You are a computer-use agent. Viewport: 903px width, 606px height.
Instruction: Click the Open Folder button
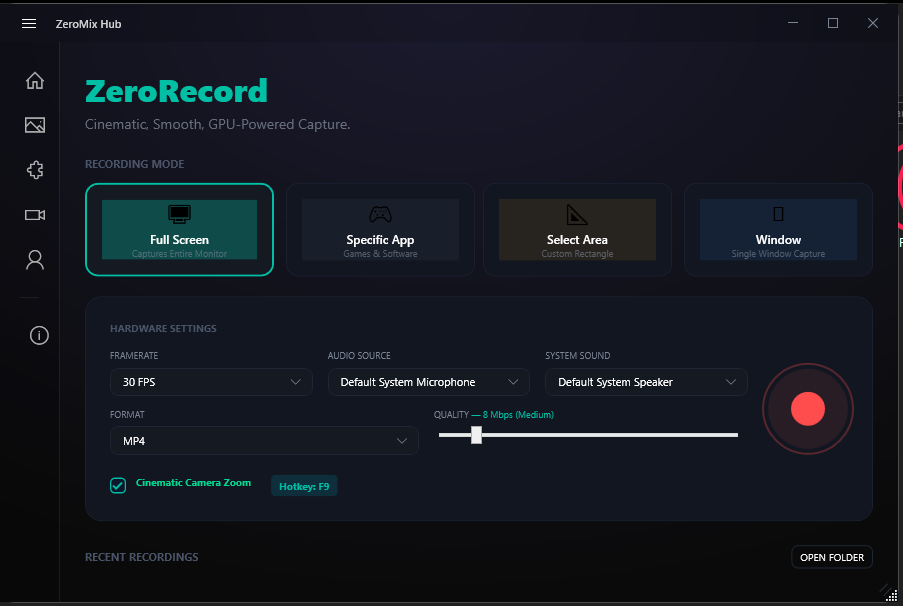(x=831, y=557)
